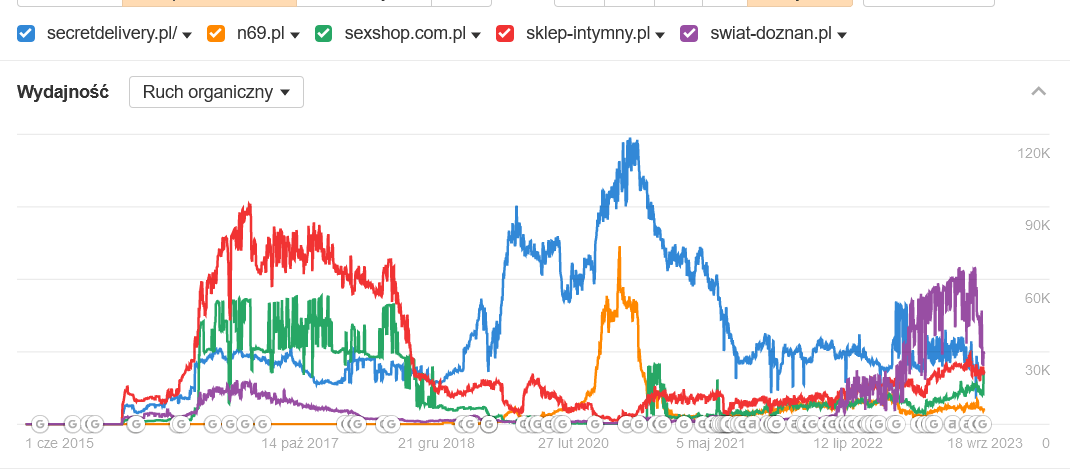Image resolution: width=1070 pixels, height=470 pixels.
Task: Open the sexshop.com.pl dropdown arrow
Action: pos(476,35)
